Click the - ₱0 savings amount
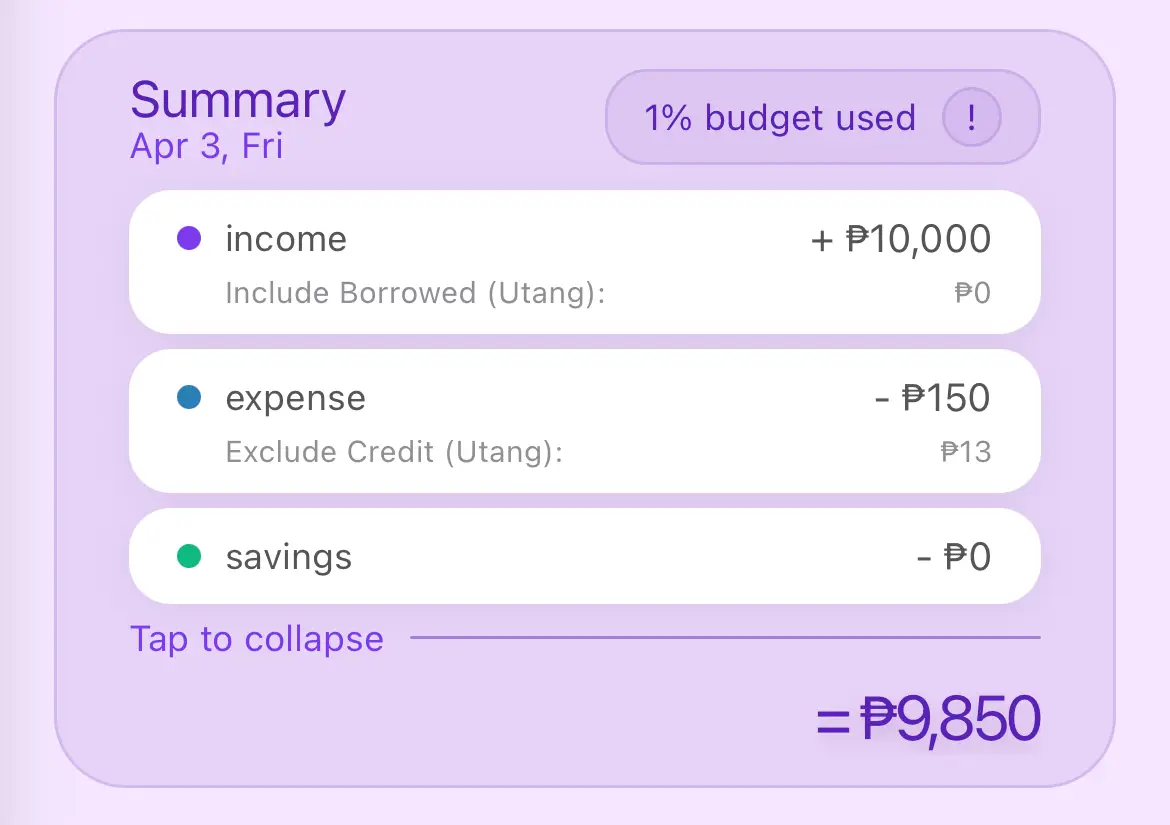Image resolution: width=1170 pixels, height=825 pixels. point(954,557)
